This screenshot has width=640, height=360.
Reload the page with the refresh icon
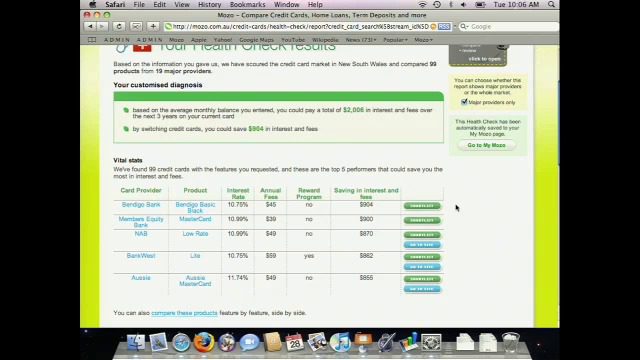tap(119, 27)
